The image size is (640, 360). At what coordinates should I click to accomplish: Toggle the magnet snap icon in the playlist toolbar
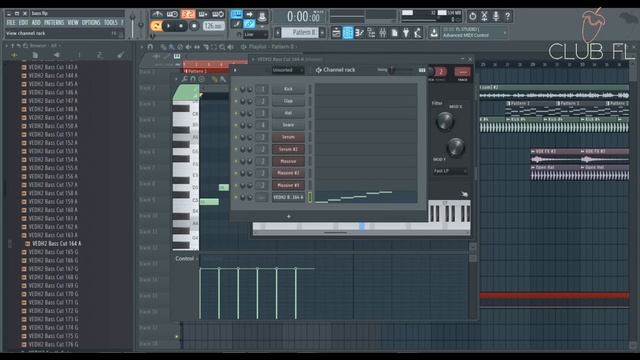(150, 47)
